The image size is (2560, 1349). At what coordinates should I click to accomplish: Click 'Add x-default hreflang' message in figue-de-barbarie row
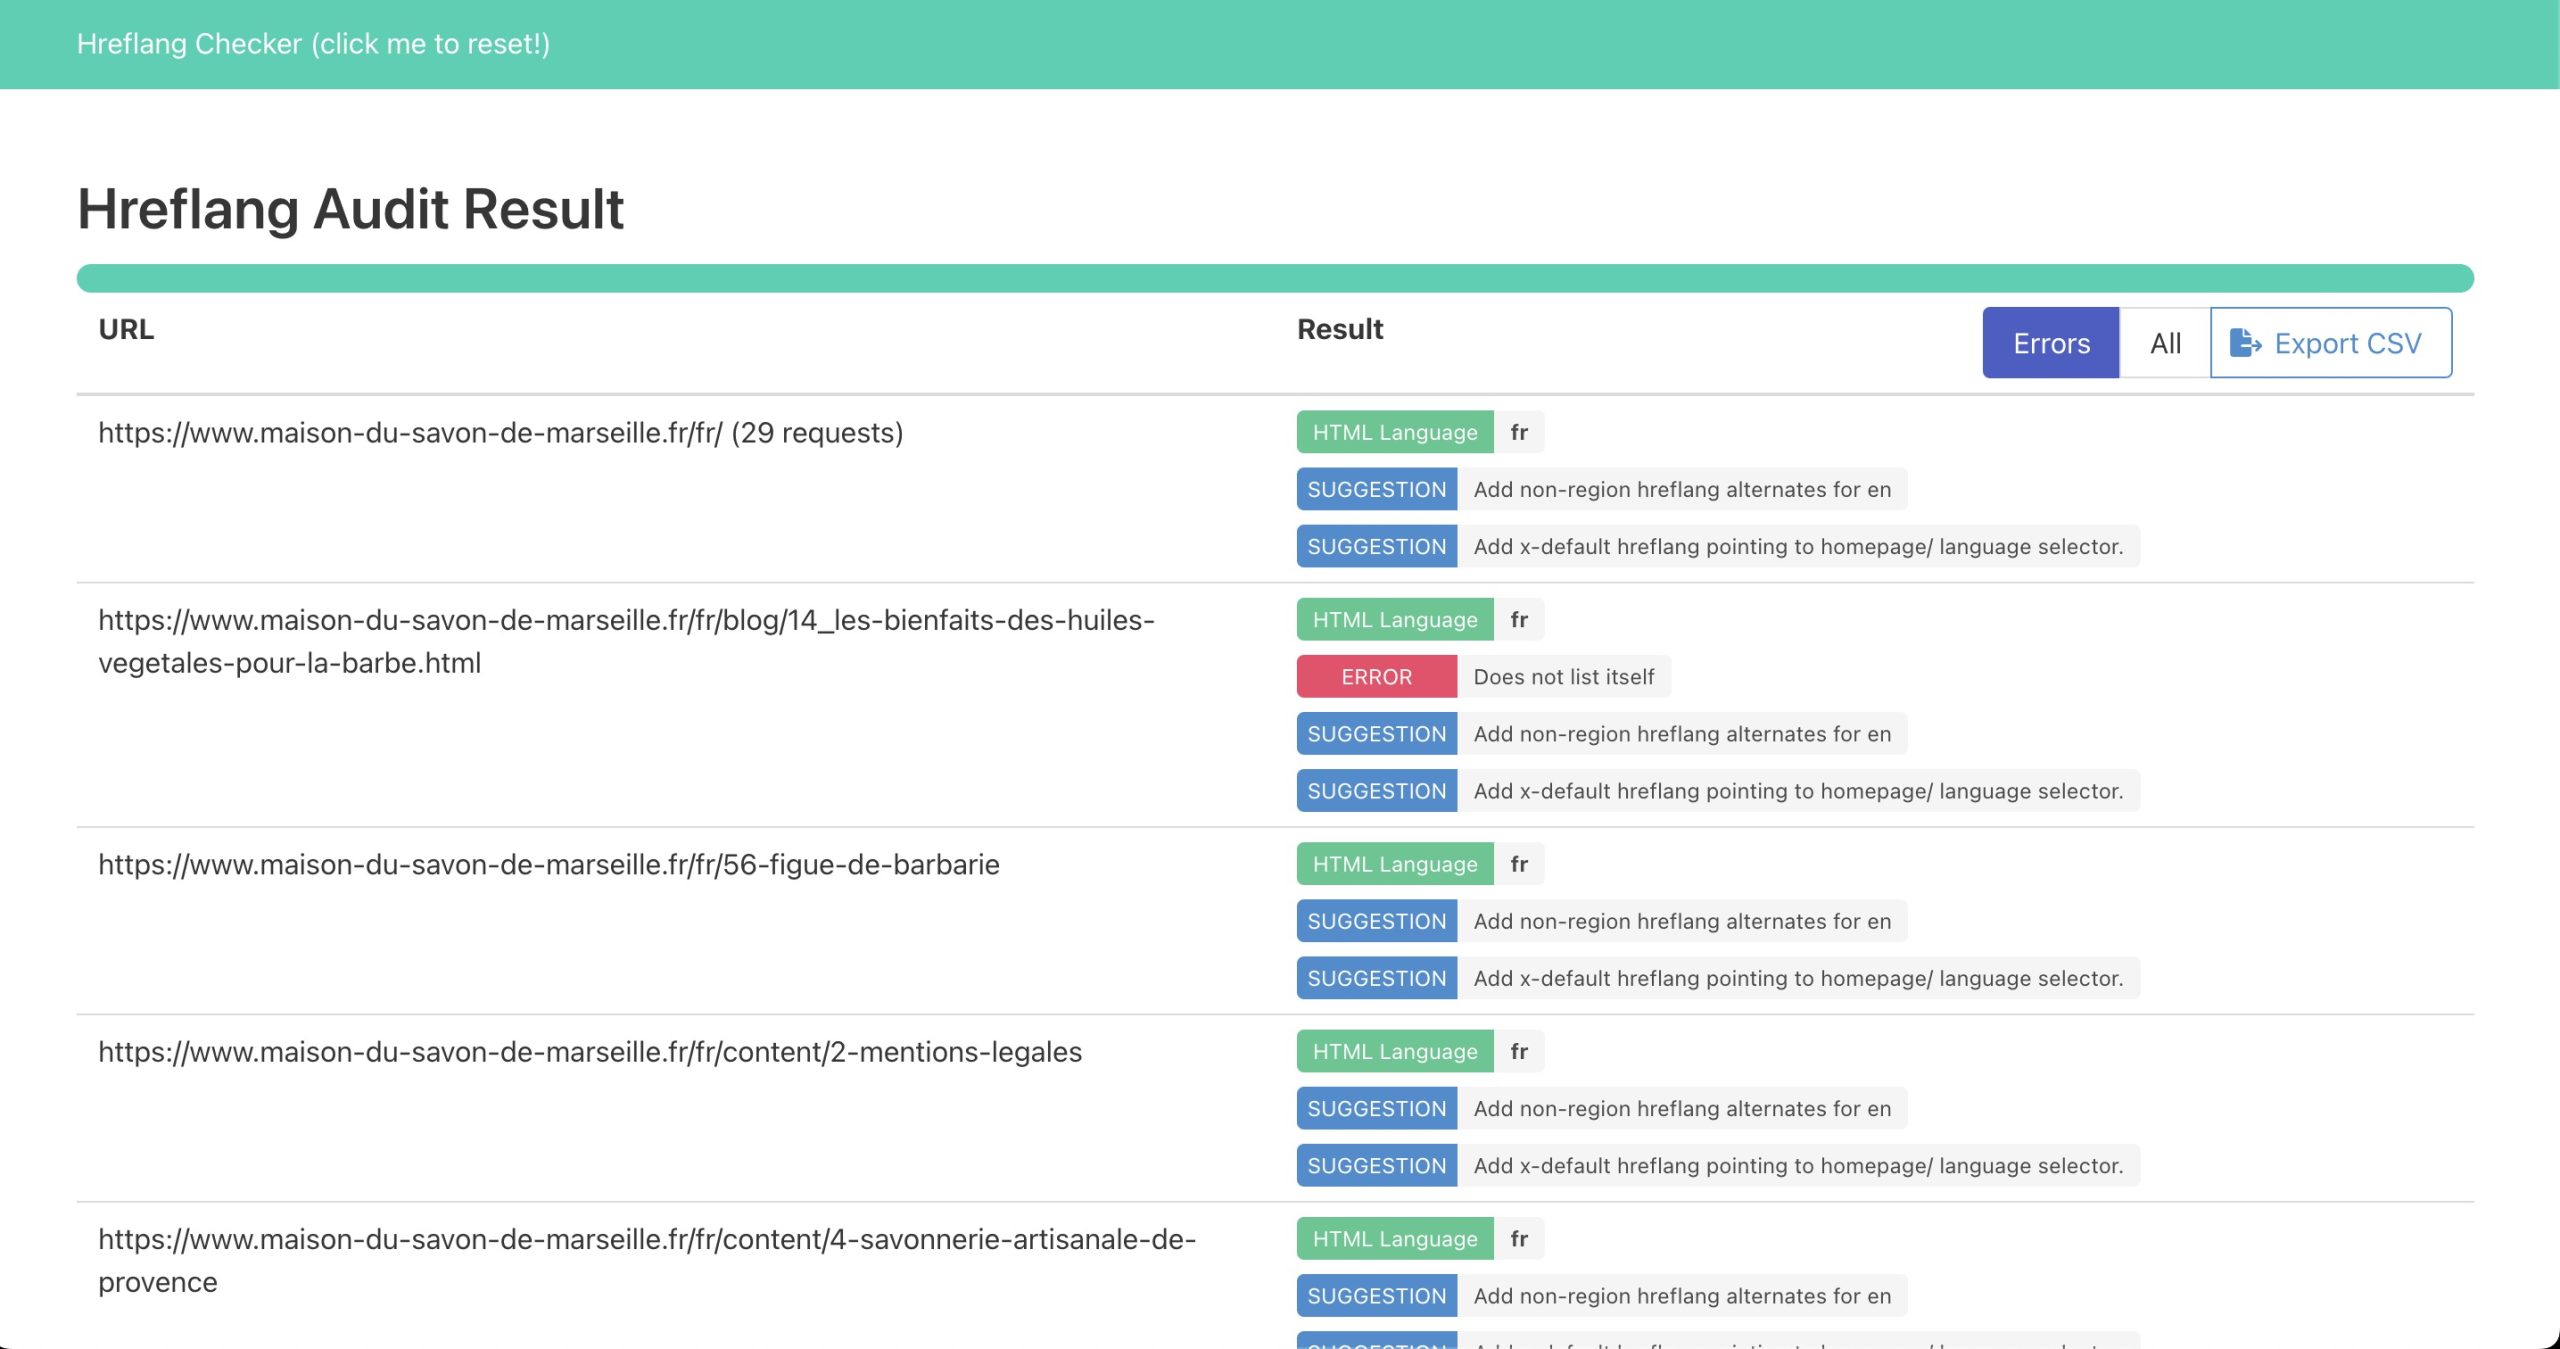pos(1798,978)
